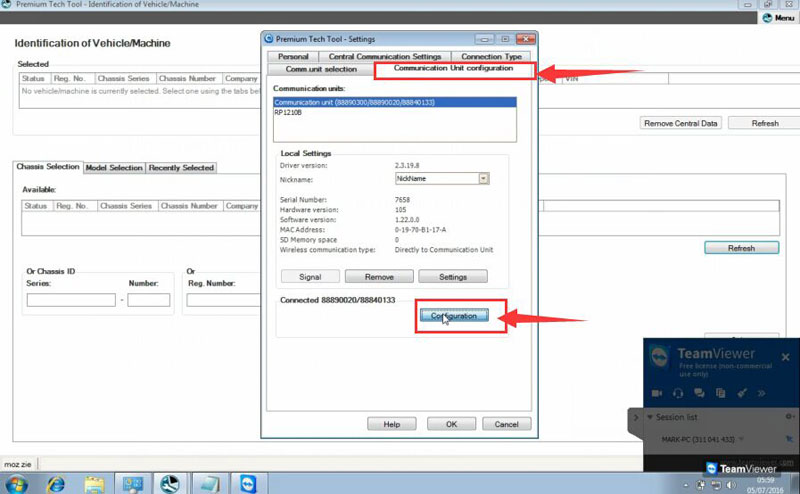Collapse the Session list section
The height and width of the screenshot is (494, 800).
pos(650,417)
